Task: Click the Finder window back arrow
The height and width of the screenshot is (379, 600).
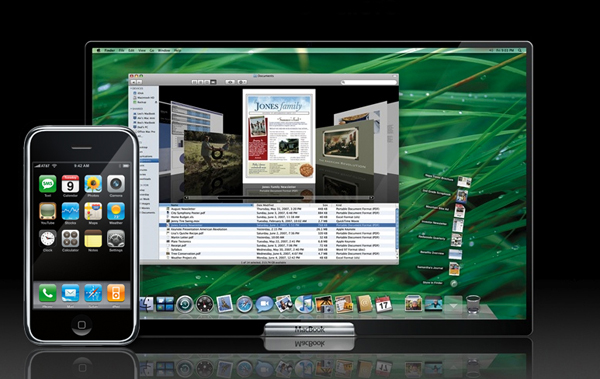Action: pyautogui.click(x=134, y=82)
